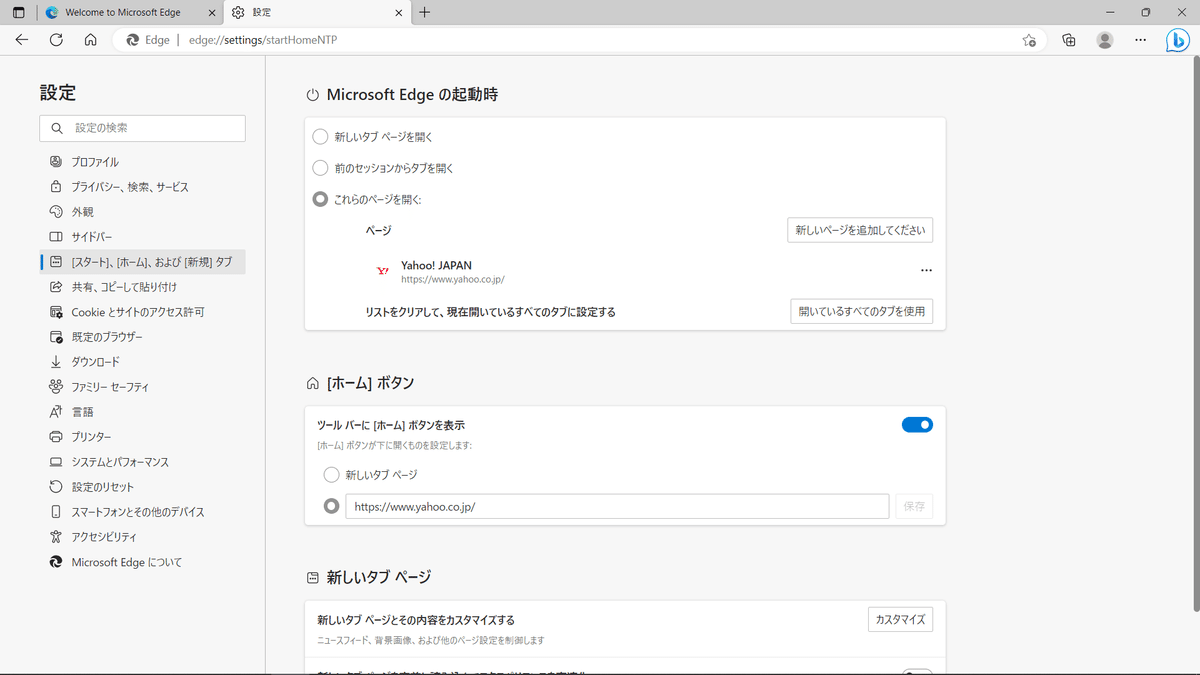
Task: Open プリンター settings section
Action: 142,437
